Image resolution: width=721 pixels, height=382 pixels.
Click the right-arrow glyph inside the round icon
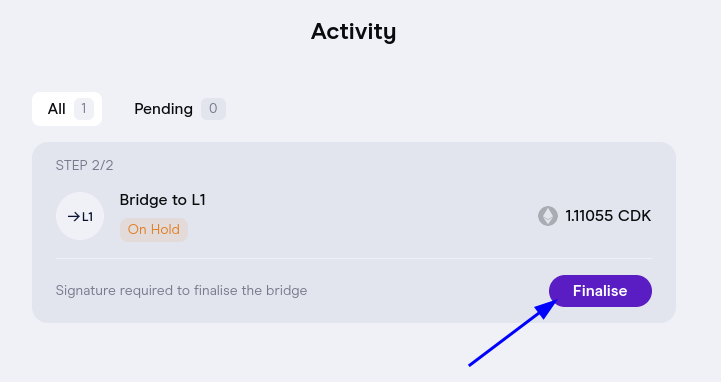coord(74,217)
